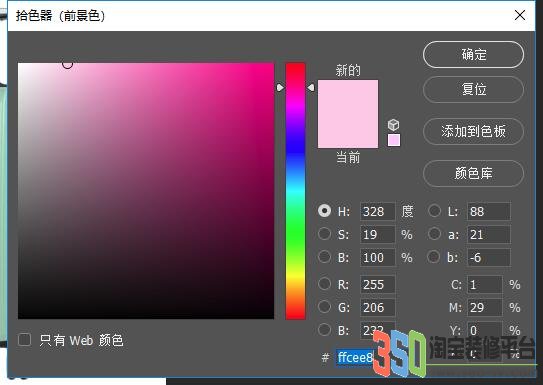
Task: Click the G field showing 206
Action: (x=377, y=307)
